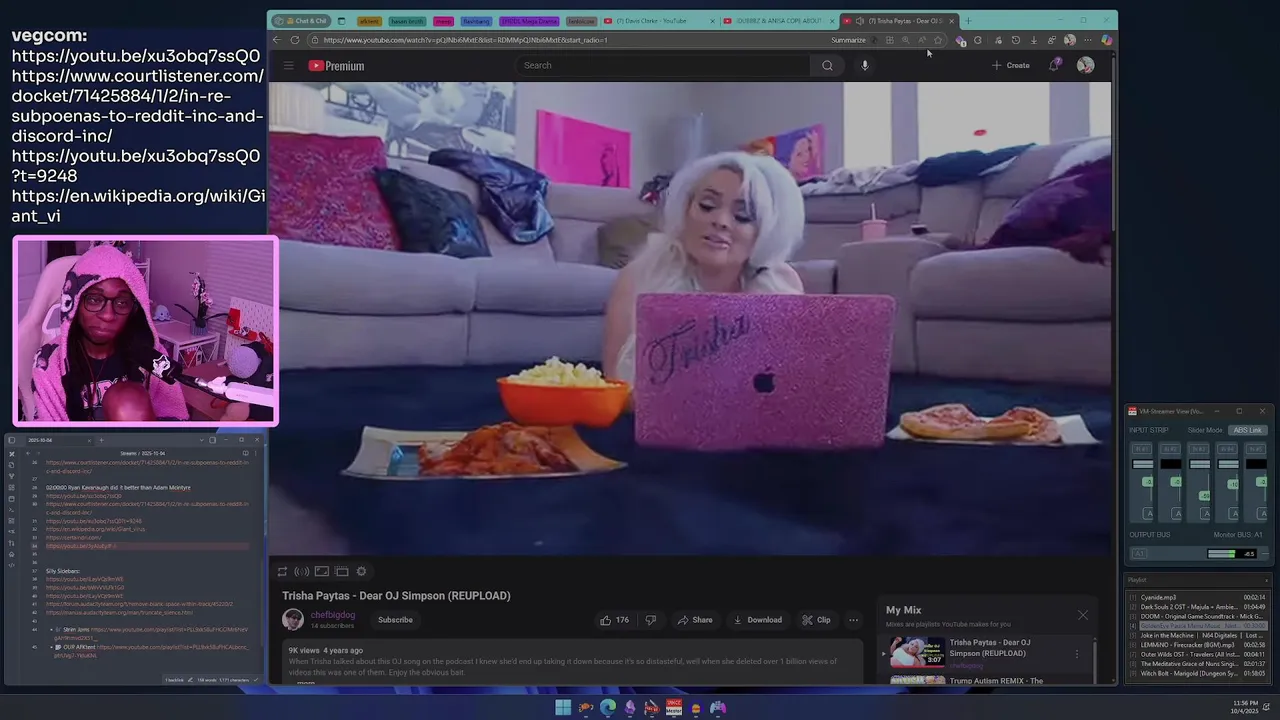Screen dimensions: 1280x720
Task: Close the Trisha Paytas tab
Action: click(x=952, y=21)
